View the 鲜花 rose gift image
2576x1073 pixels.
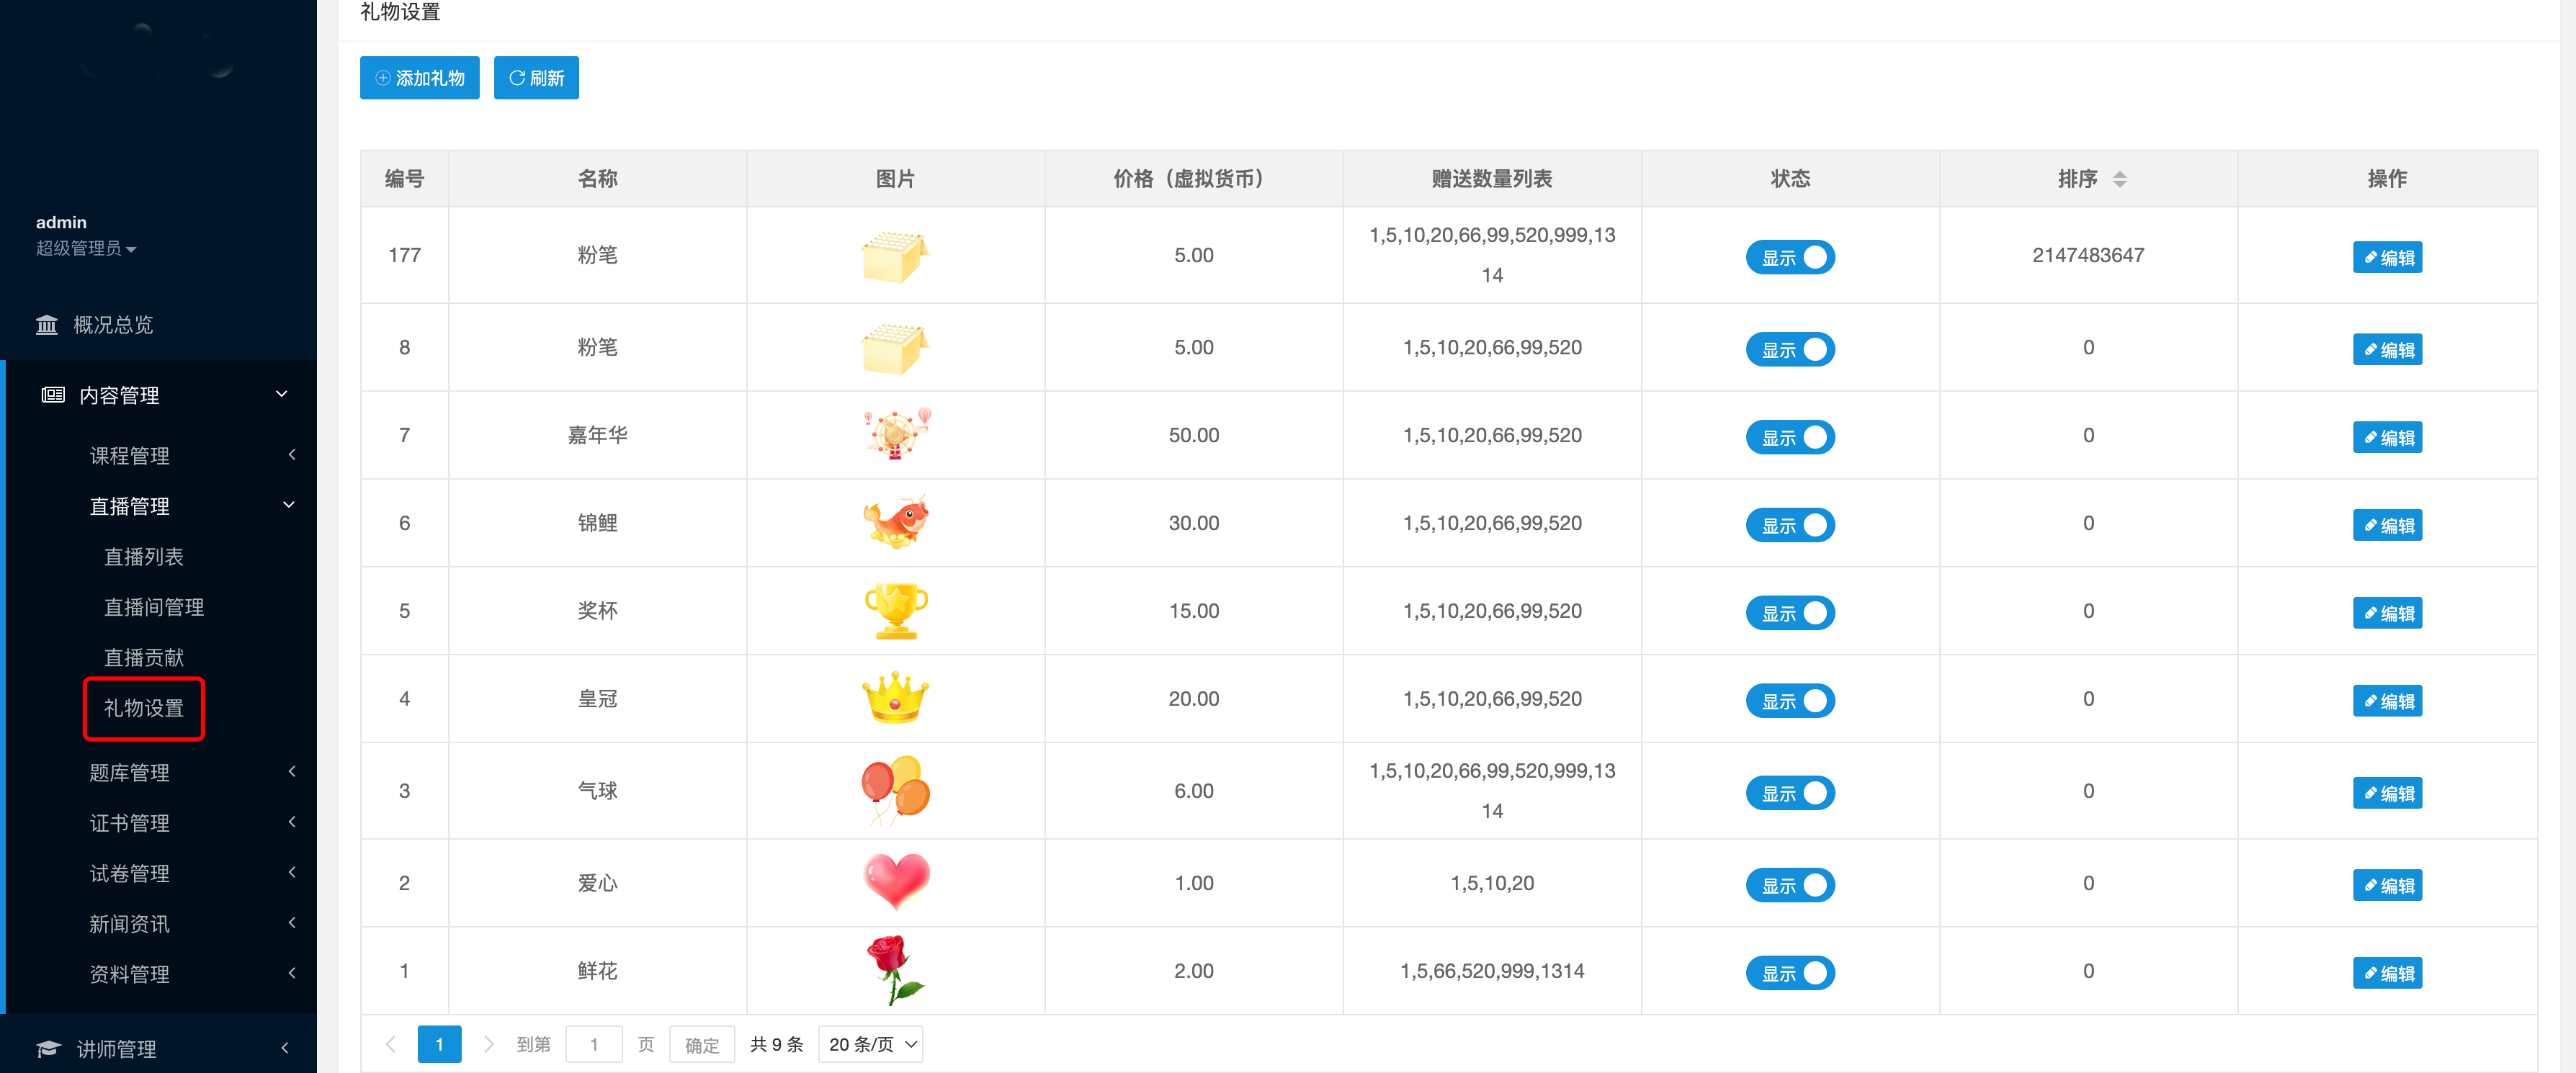[x=896, y=970]
